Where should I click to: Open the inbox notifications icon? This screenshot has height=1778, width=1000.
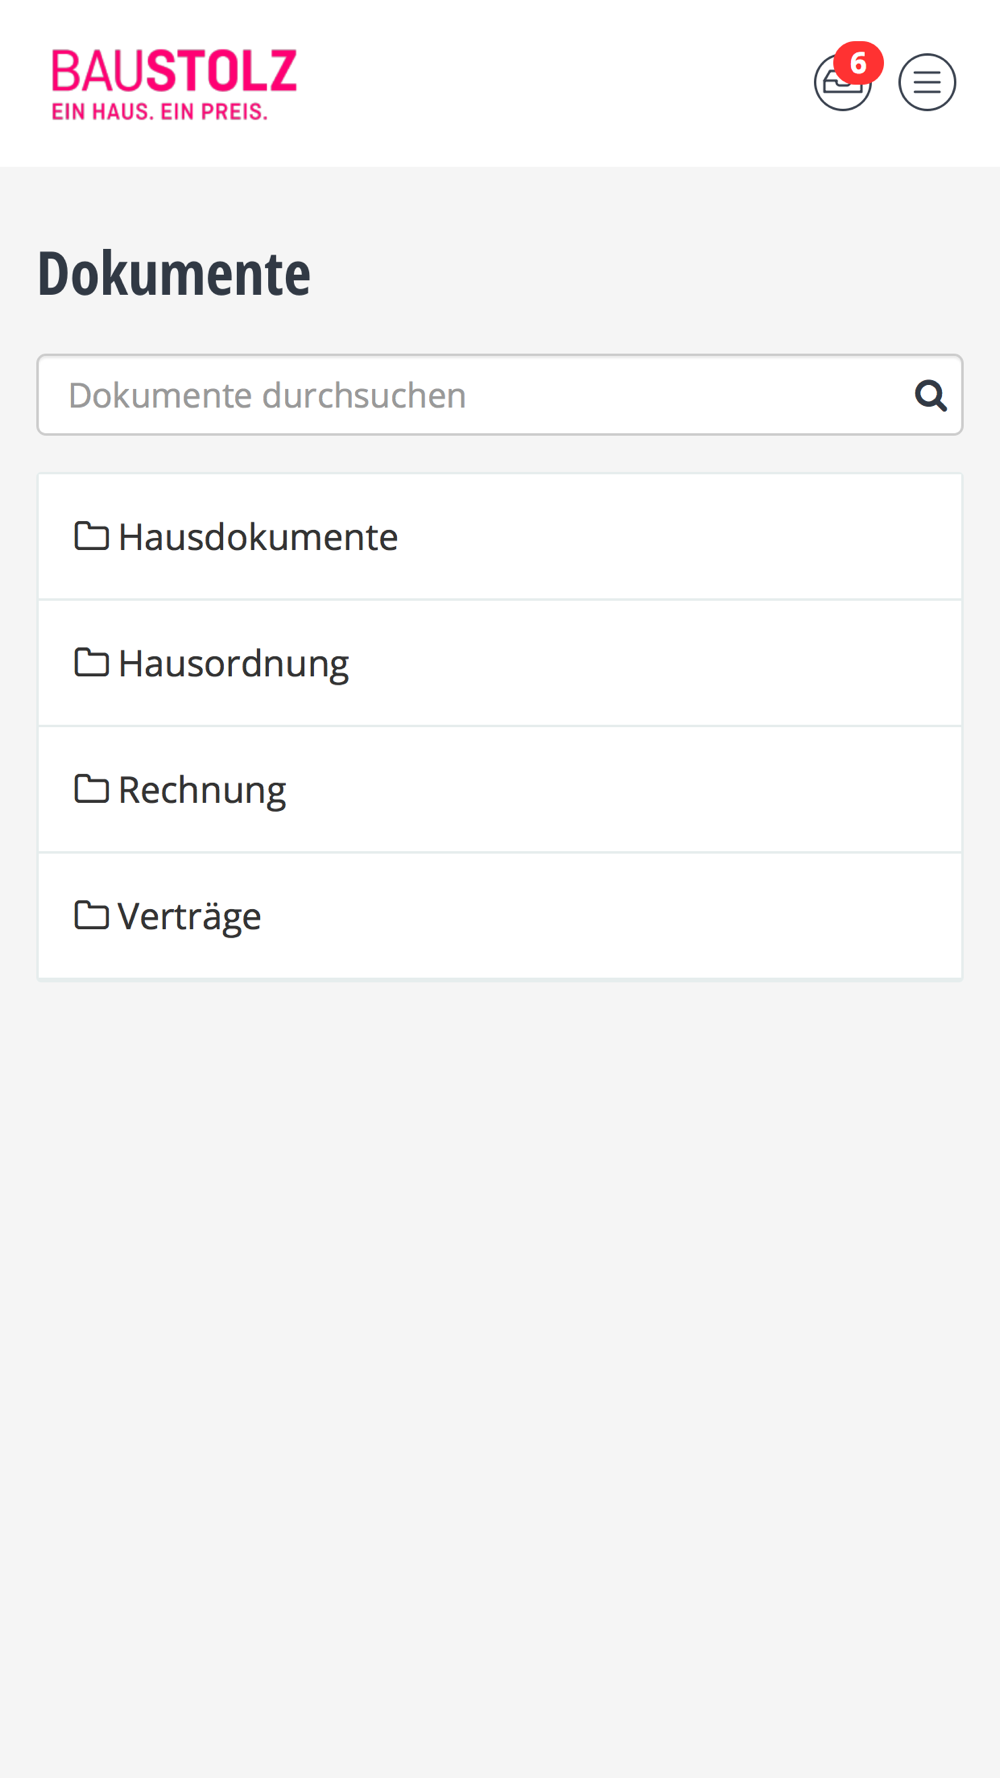pyautogui.click(x=842, y=83)
